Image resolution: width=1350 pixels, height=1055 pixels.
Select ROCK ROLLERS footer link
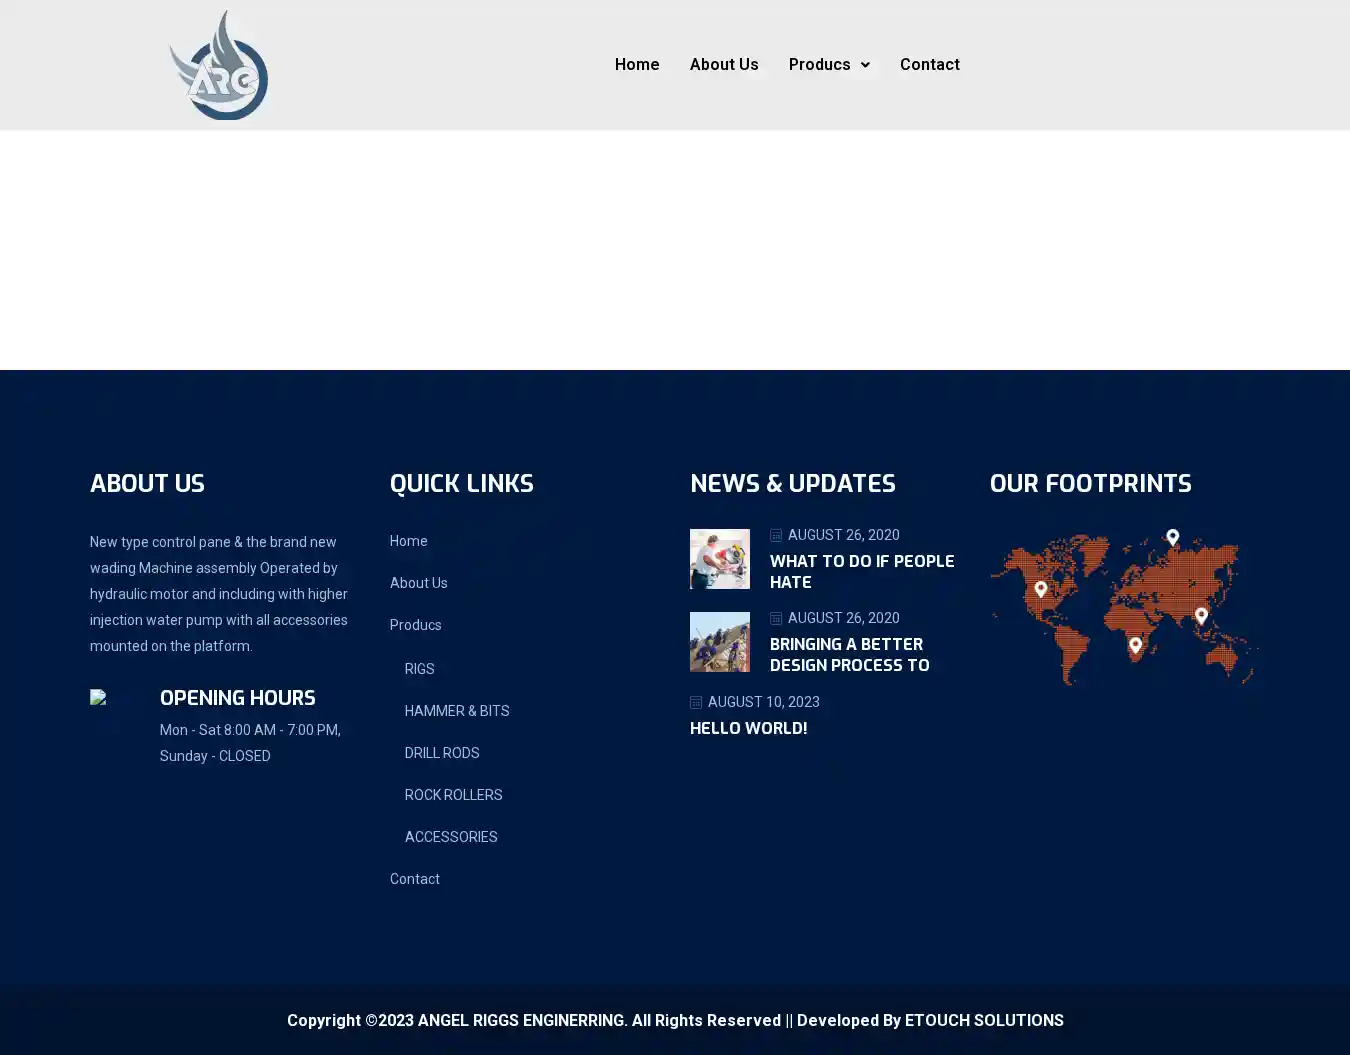click(453, 795)
